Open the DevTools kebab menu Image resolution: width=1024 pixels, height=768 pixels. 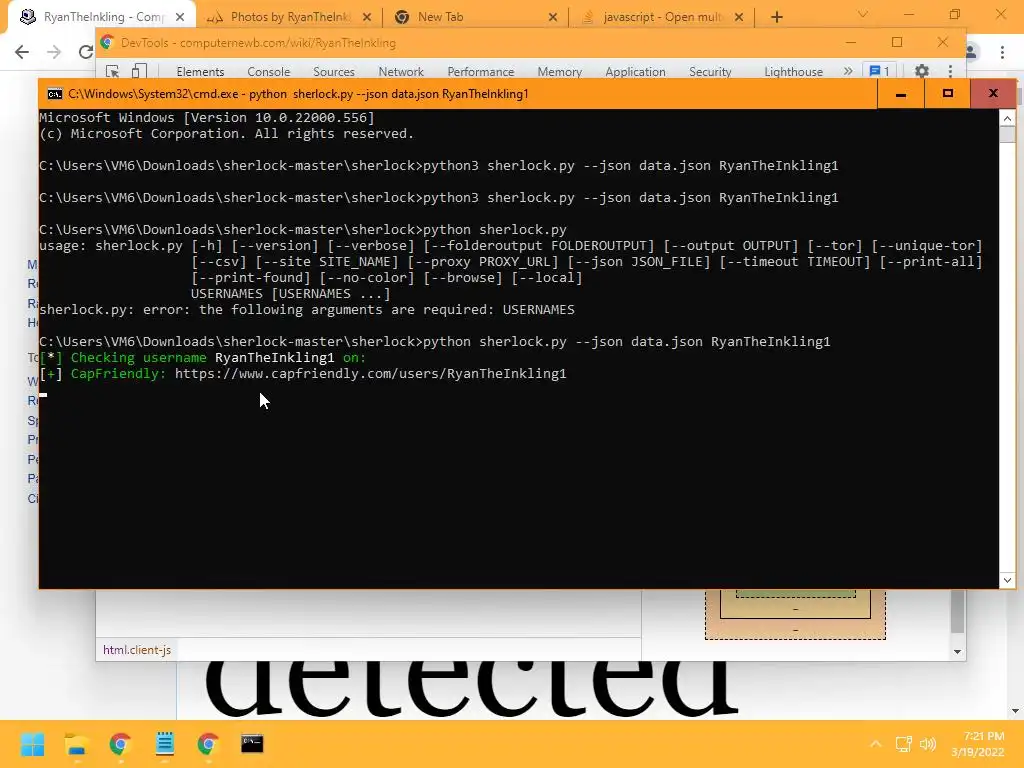coord(950,71)
